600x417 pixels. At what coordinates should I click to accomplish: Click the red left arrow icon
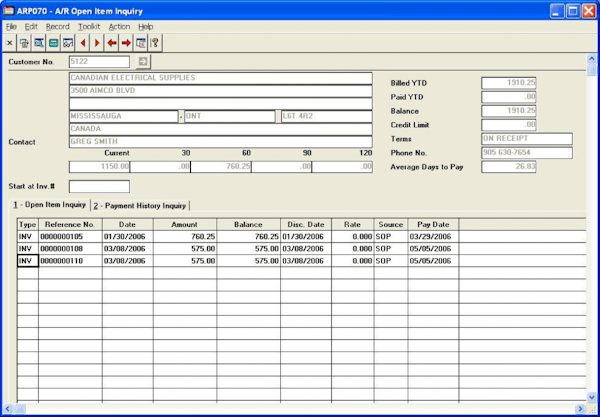(x=111, y=43)
